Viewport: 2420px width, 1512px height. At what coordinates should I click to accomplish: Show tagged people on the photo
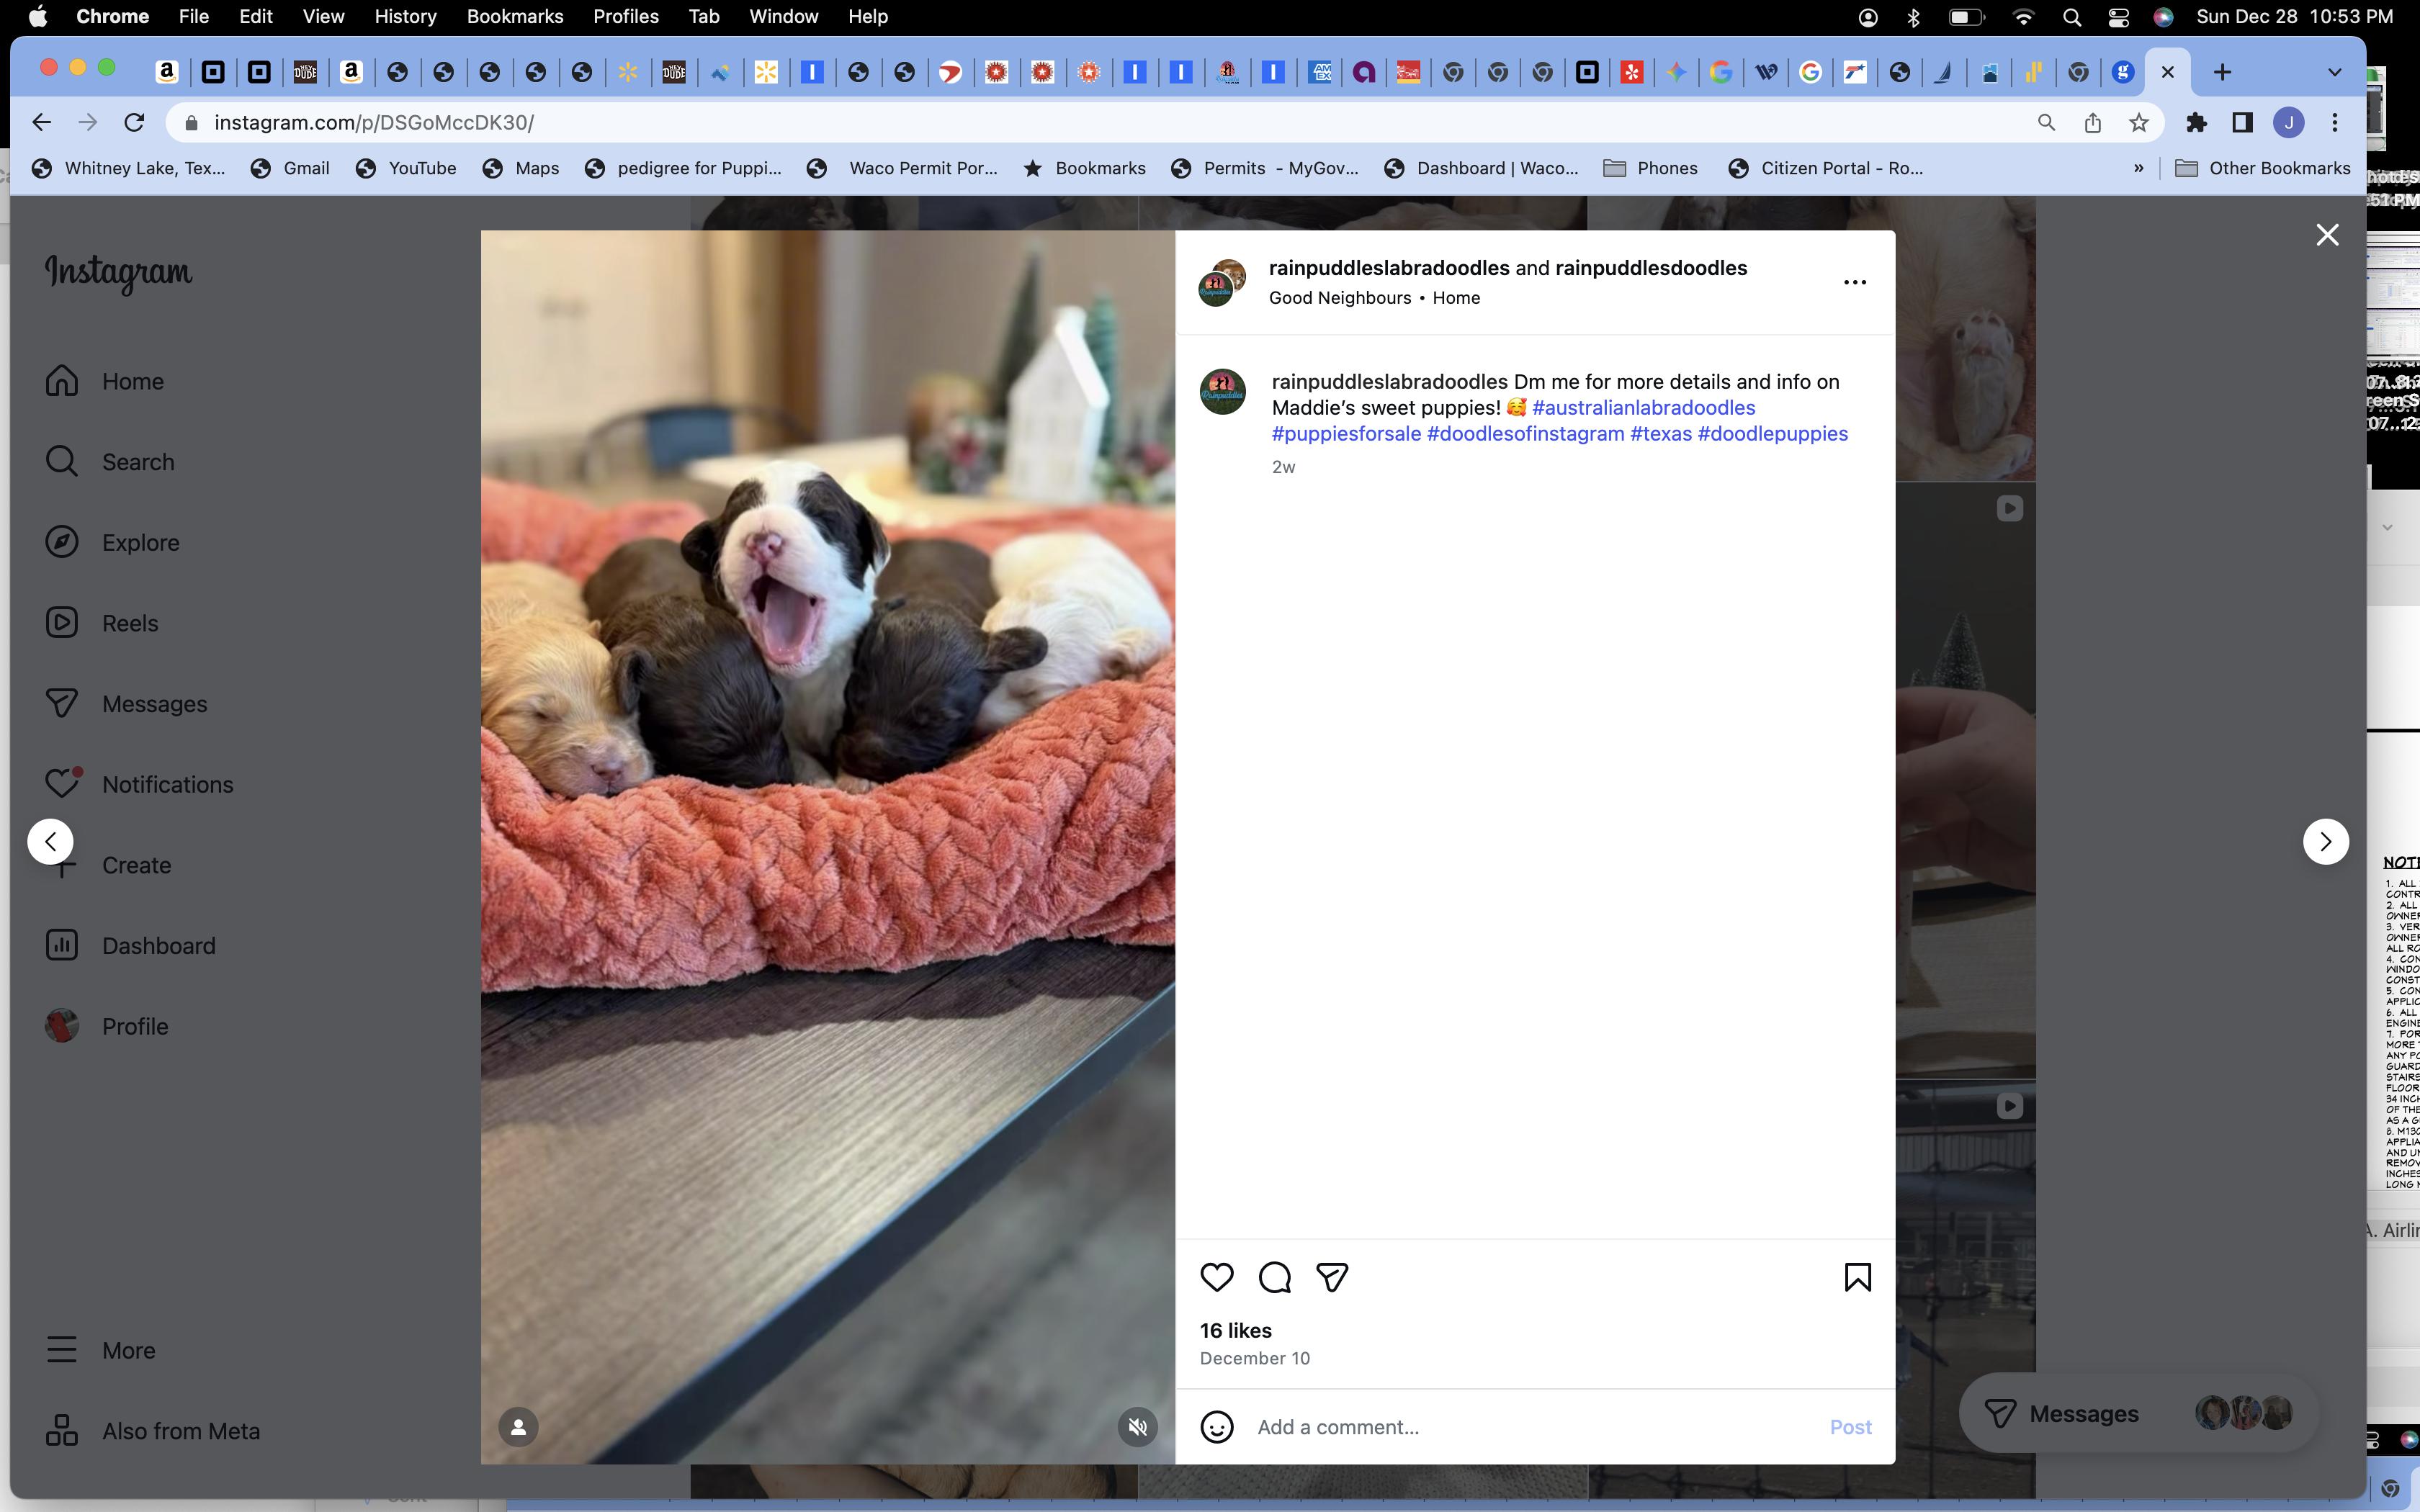pos(518,1427)
